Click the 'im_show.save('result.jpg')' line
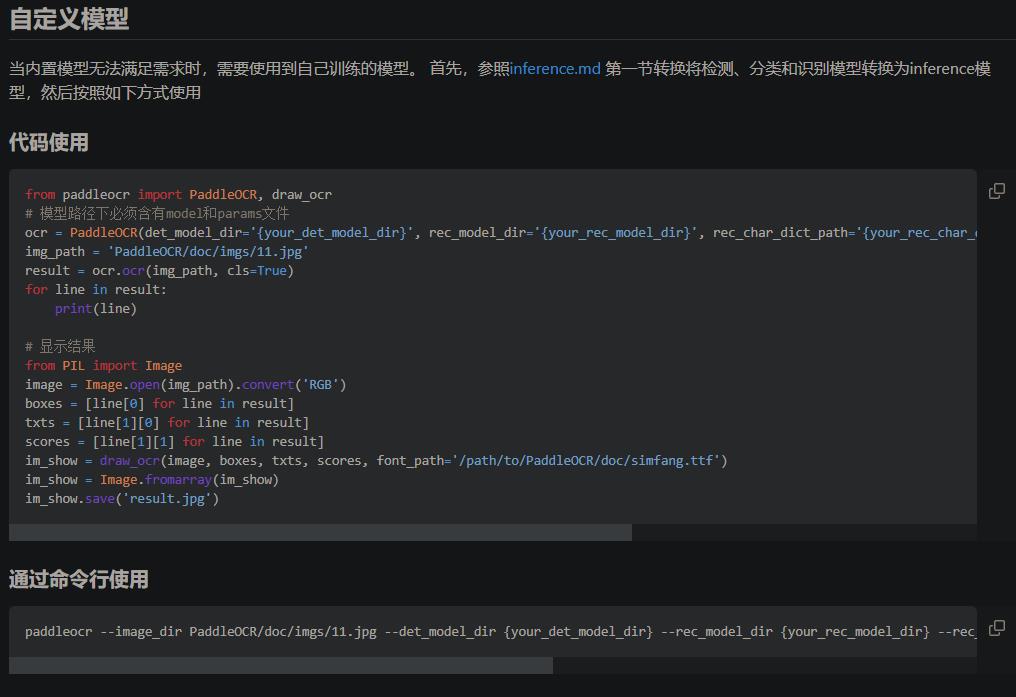1016x697 pixels. [x=122, y=499]
